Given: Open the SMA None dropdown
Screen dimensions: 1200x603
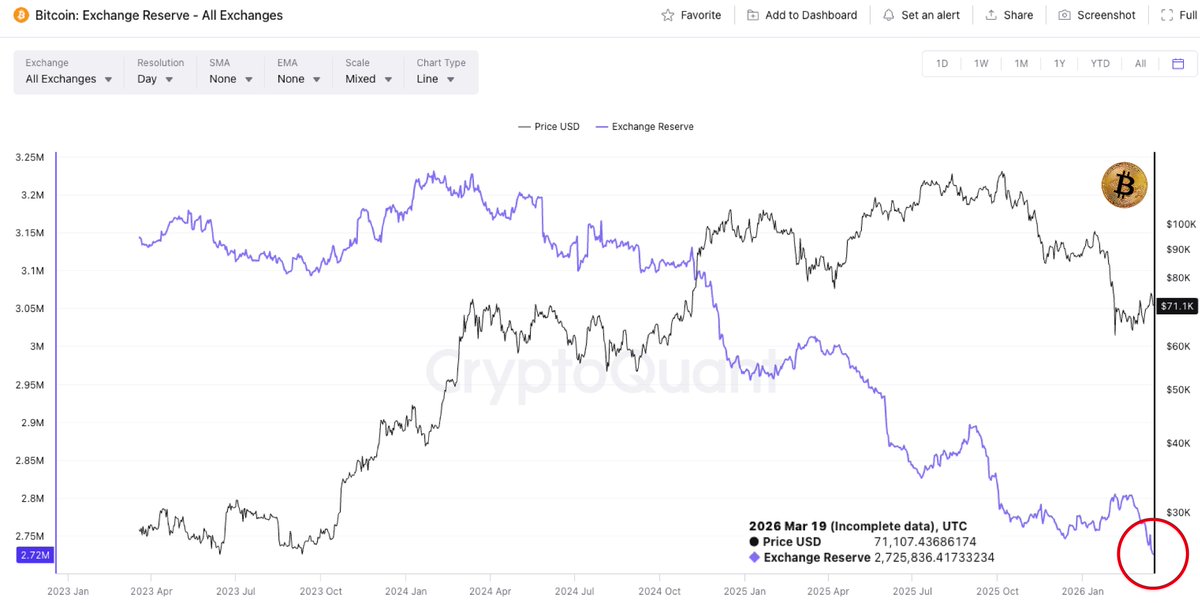Looking at the screenshot, I should [x=229, y=79].
